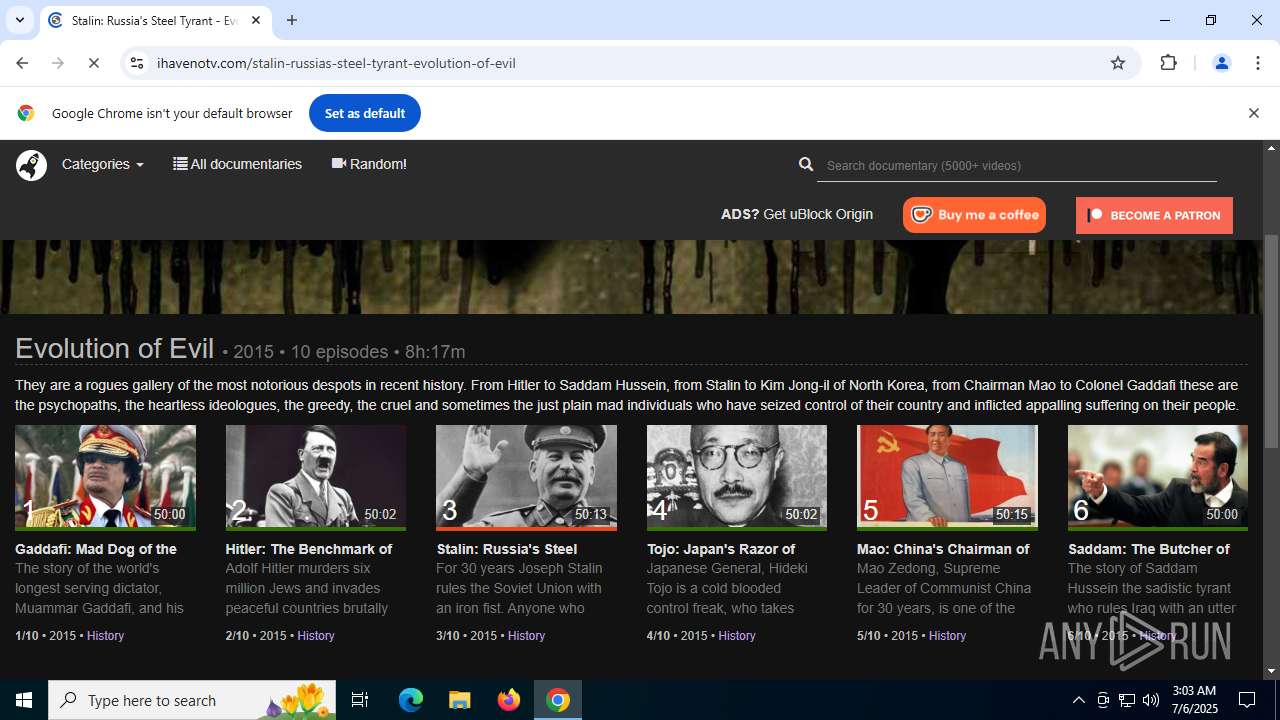The image size is (1280, 720).
Task: Click the page vertical scrollbar
Action: pyautogui.click(x=1271, y=340)
